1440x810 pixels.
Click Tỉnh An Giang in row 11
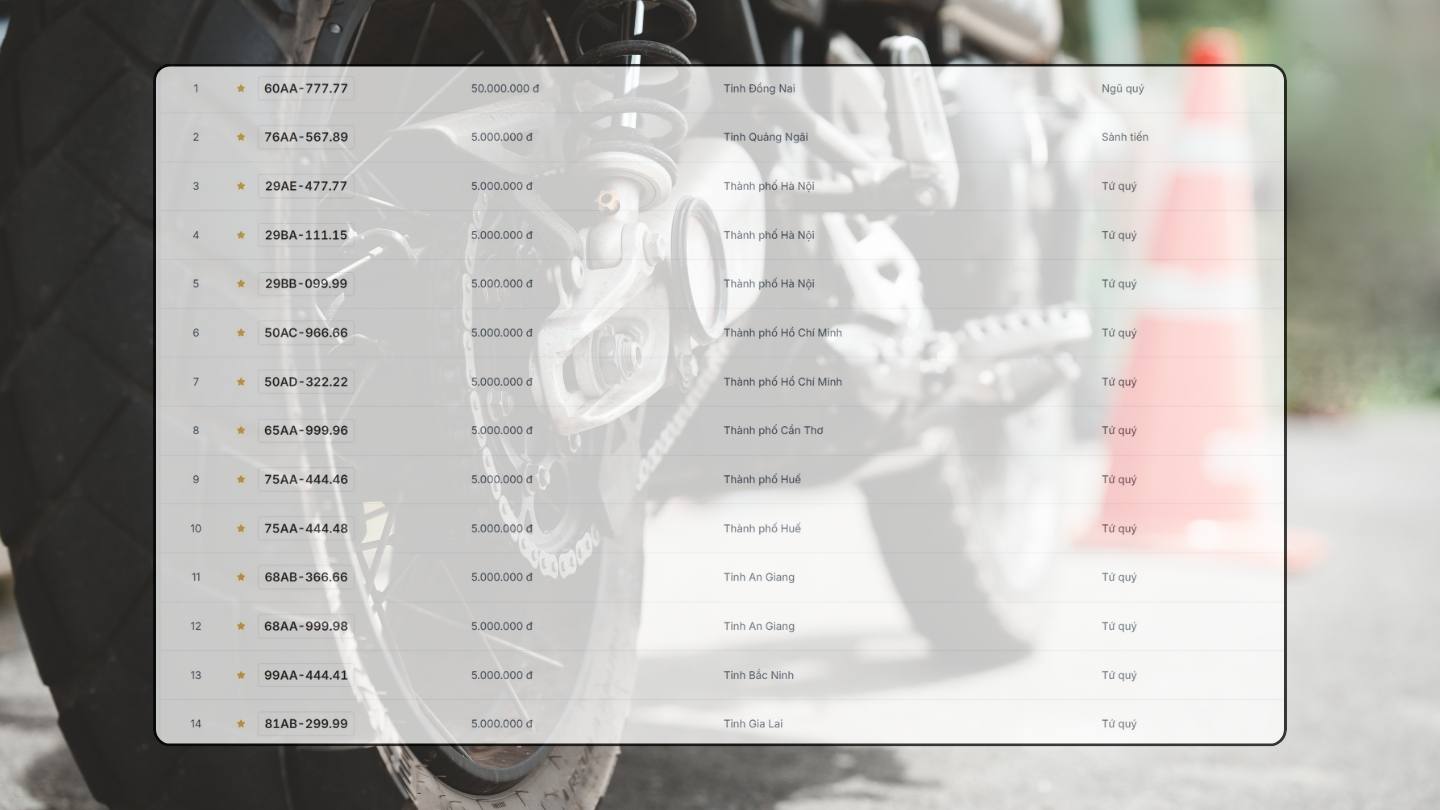click(760, 577)
